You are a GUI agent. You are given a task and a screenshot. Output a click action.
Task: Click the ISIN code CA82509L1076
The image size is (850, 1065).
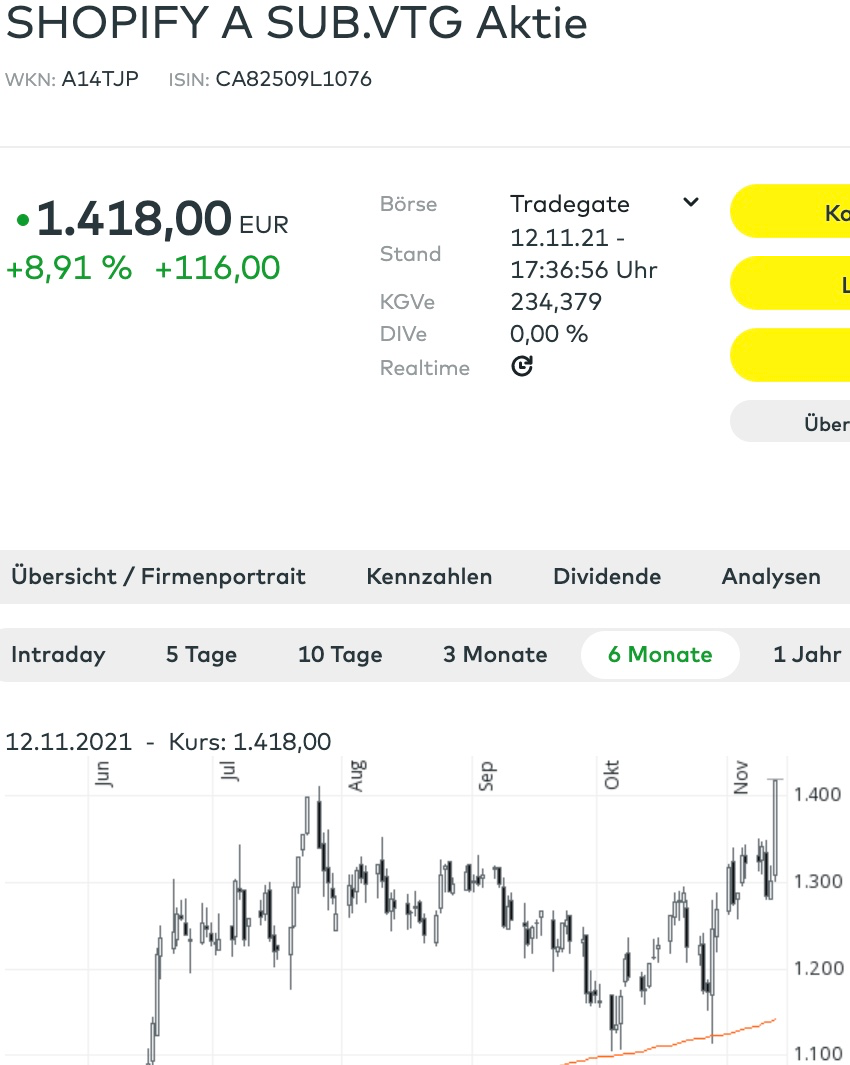pyautogui.click(x=294, y=79)
